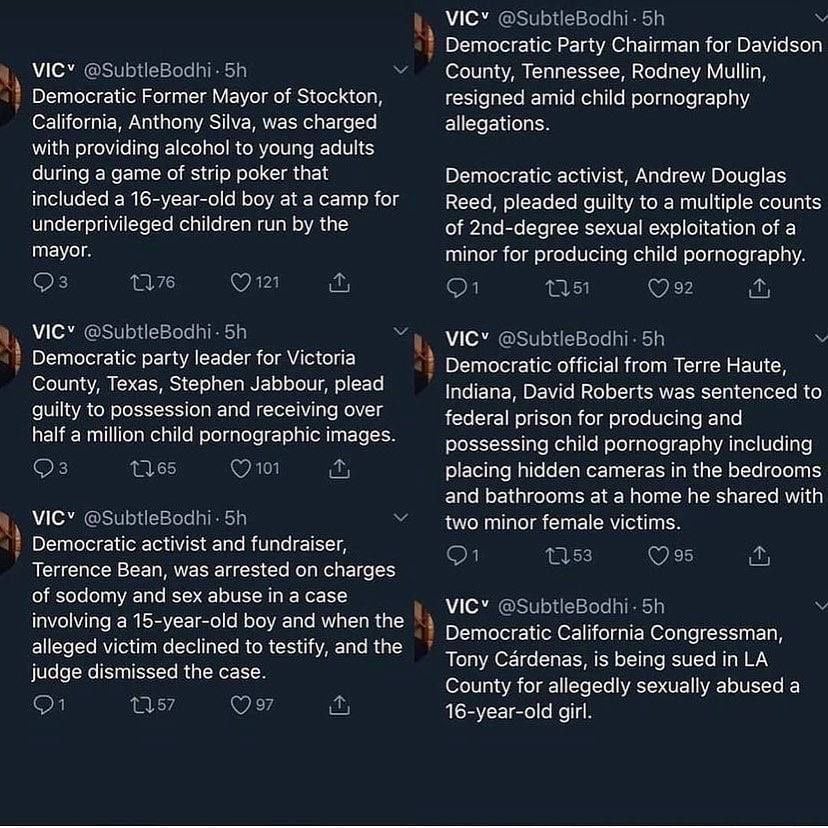Screen dimensions: 828x828
Task: Open the chevron menu on the Anthony Silva tweet
Action: (402, 70)
